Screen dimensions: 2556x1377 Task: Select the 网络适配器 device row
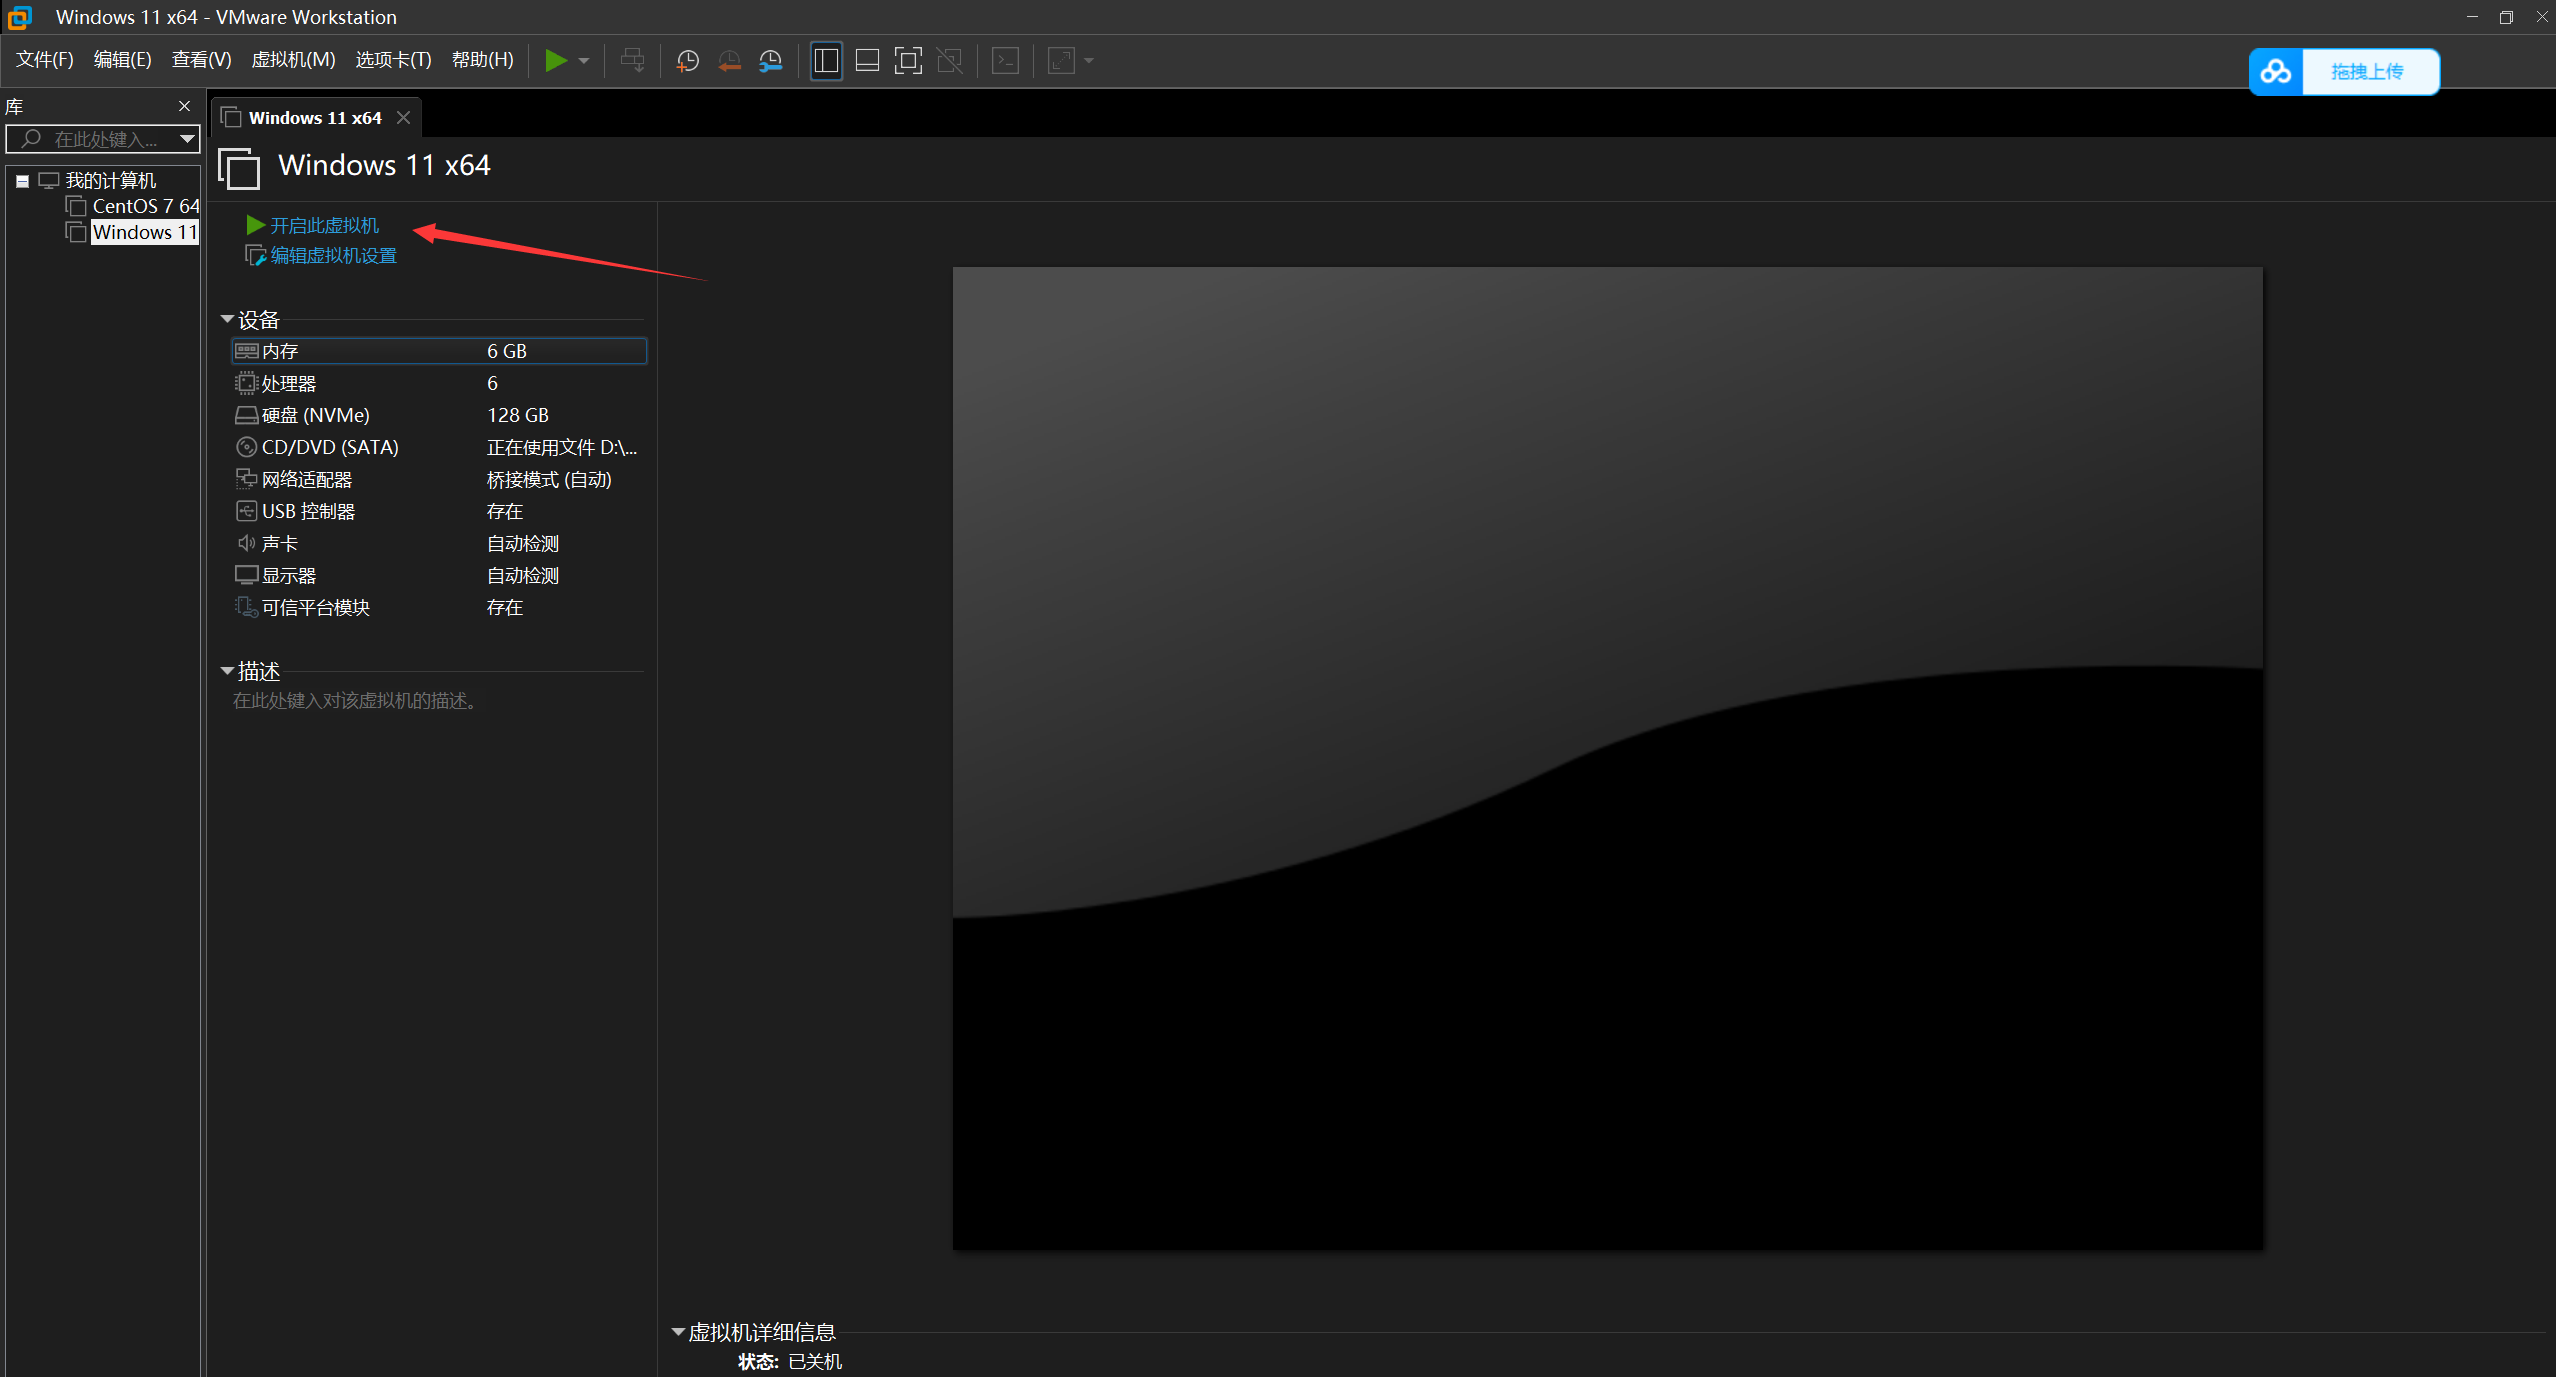439,479
